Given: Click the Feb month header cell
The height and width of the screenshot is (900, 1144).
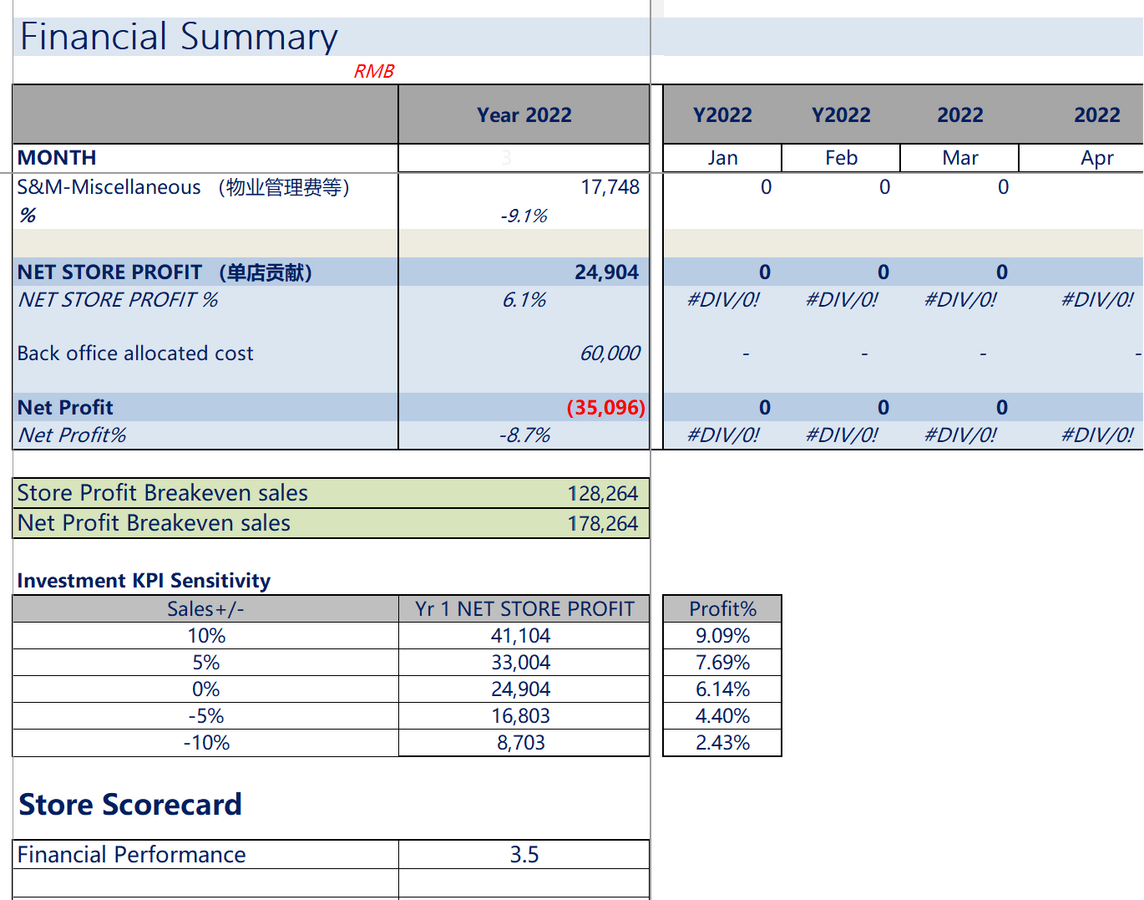Looking at the screenshot, I should [841, 158].
